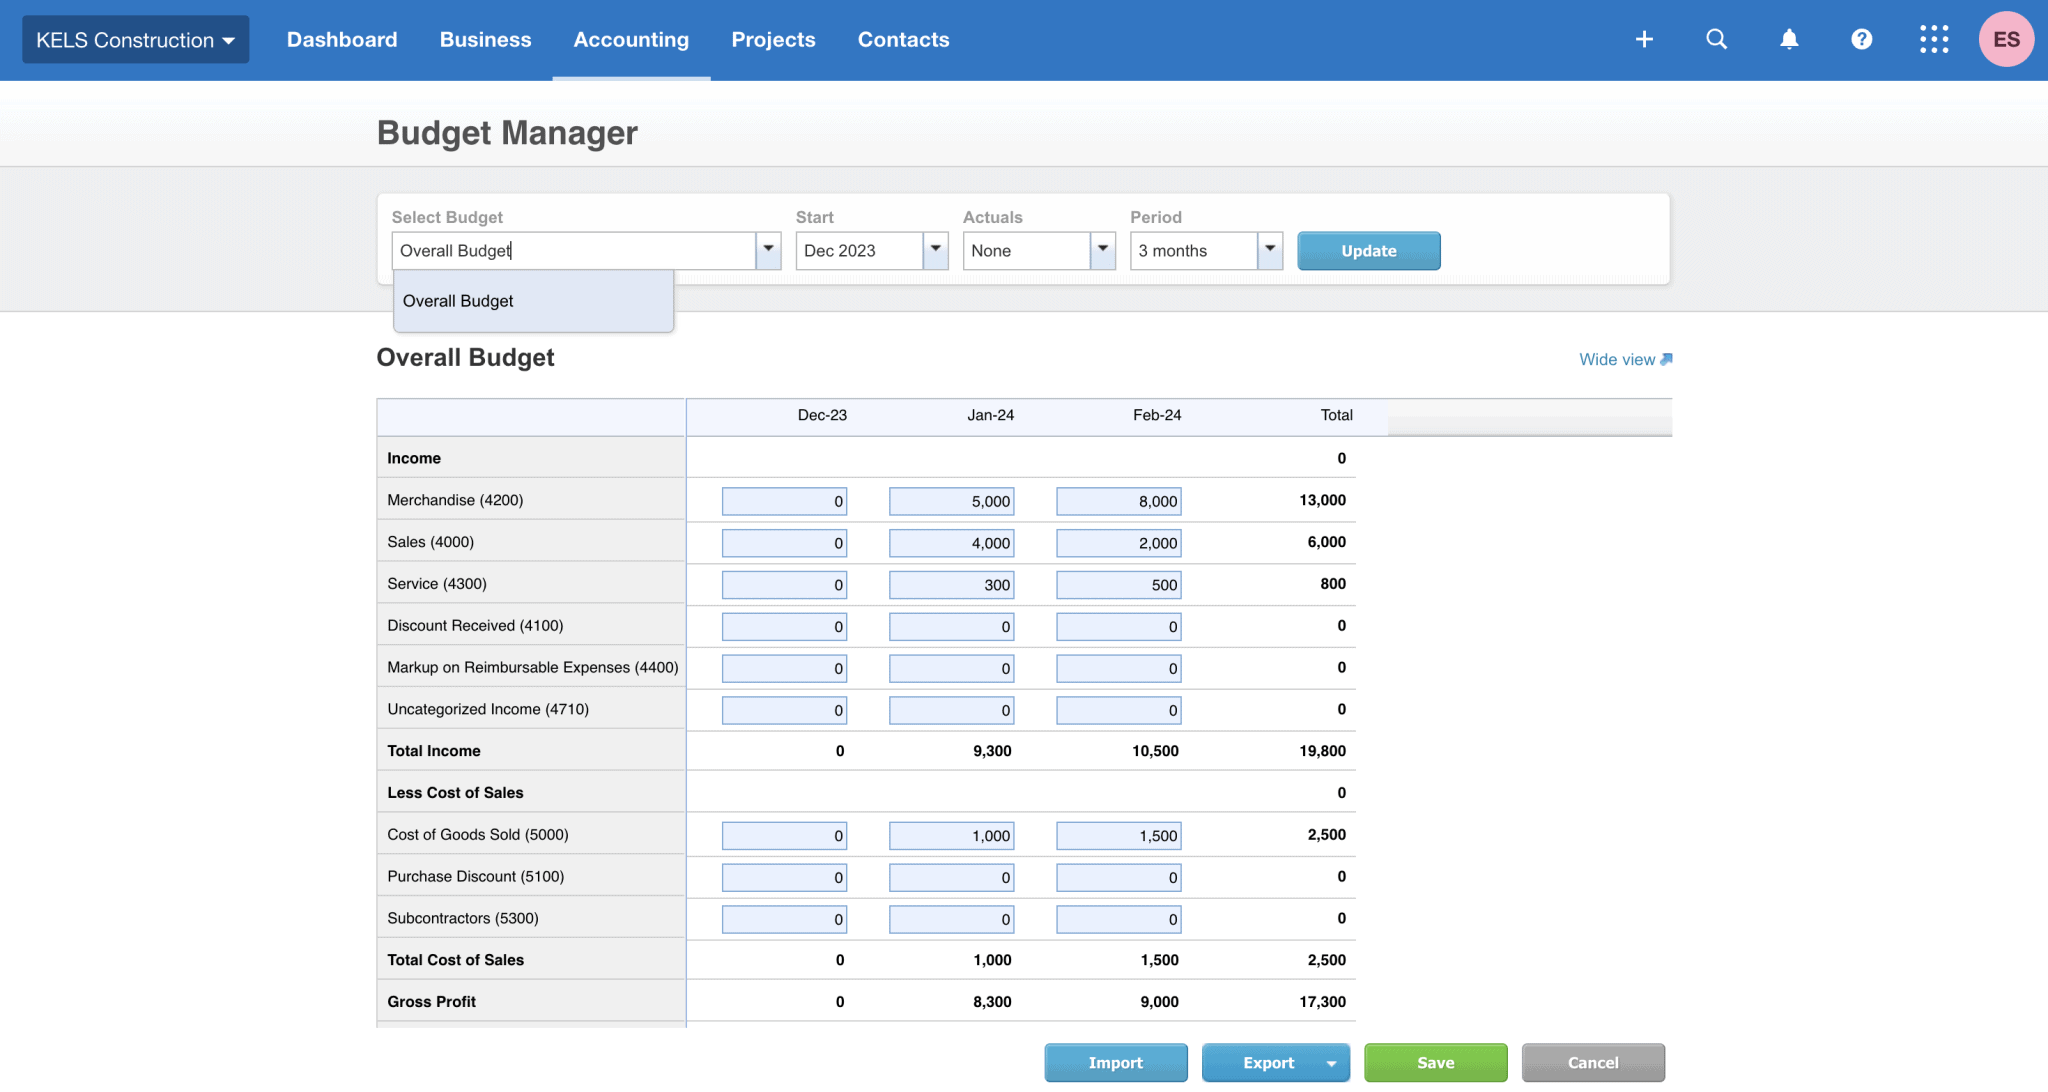Viewport: 2048px width, 1092px height.
Task: Save the Overall Budget
Action: coord(1435,1063)
